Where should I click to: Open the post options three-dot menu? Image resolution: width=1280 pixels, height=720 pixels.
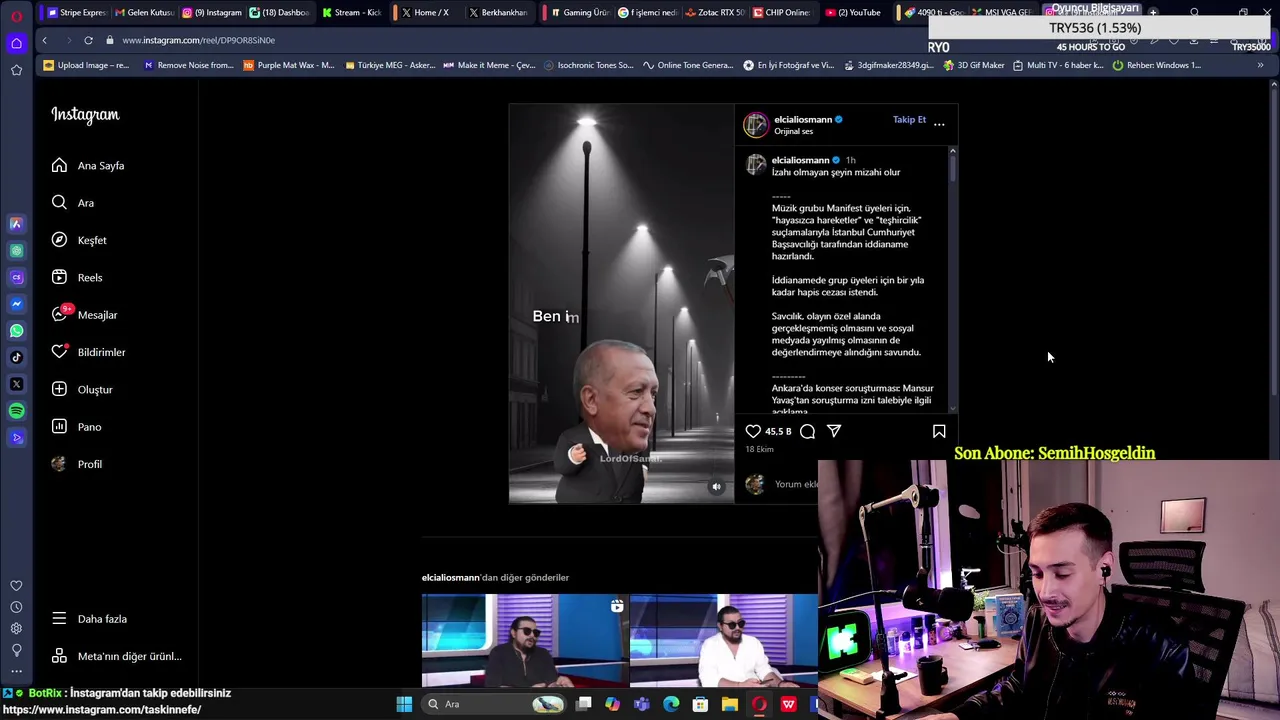click(x=939, y=124)
